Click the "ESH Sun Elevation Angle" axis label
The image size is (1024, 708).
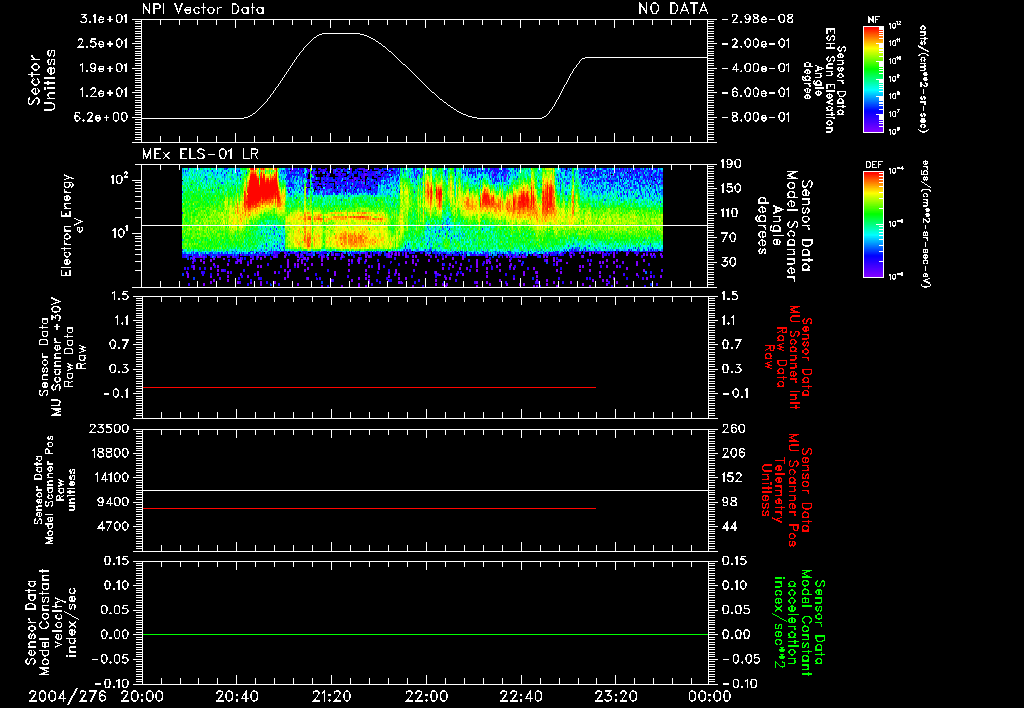coord(822,80)
